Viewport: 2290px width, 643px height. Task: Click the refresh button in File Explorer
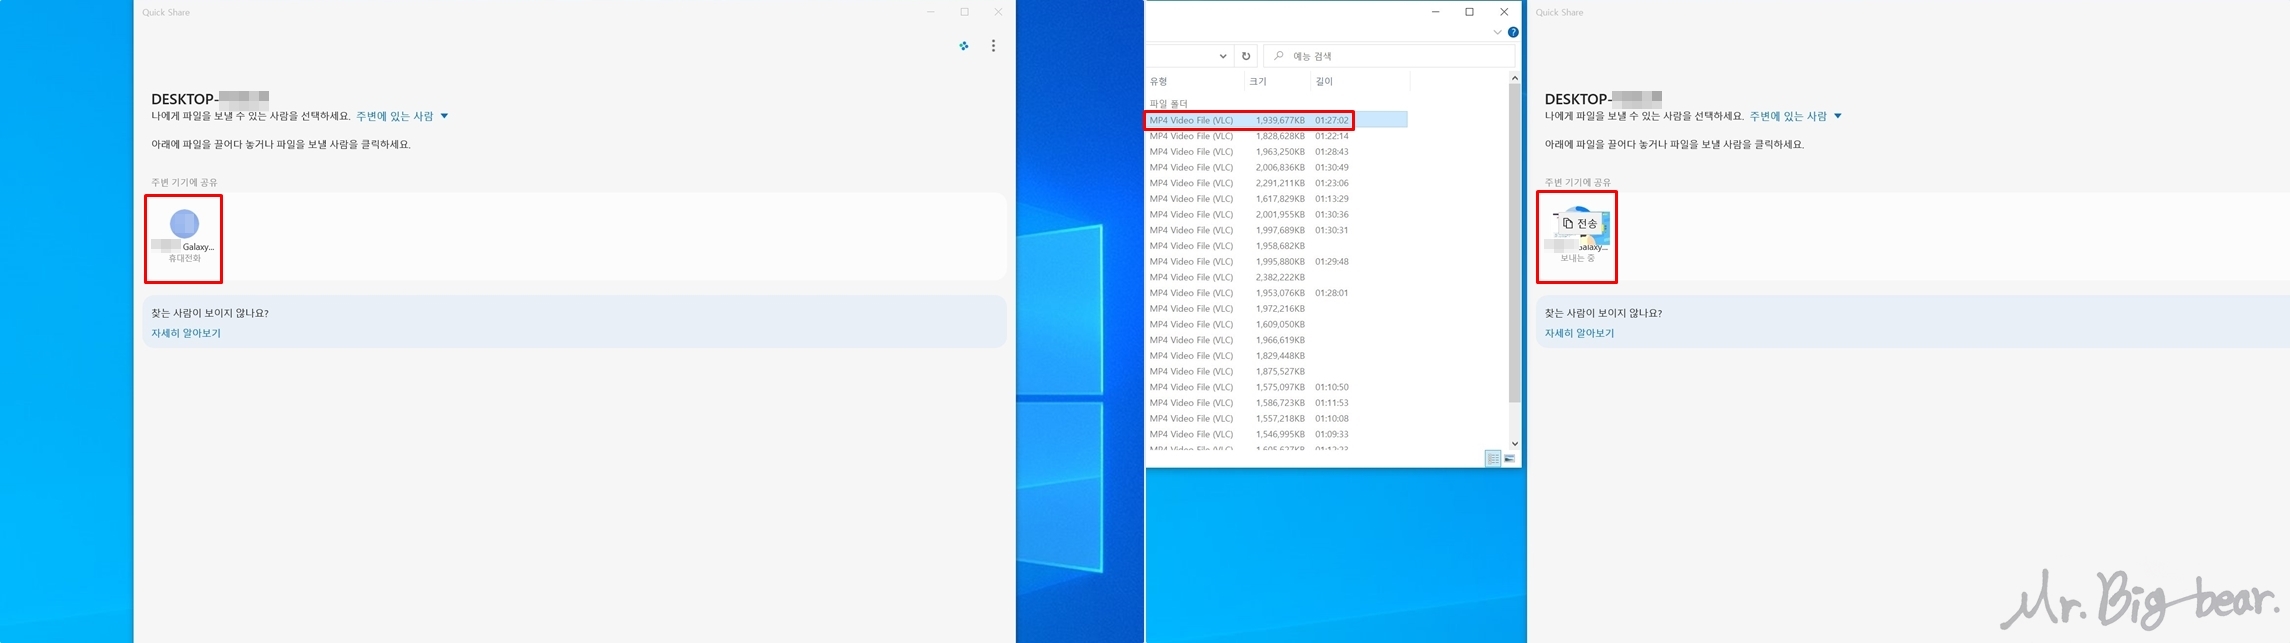(1246, 56)
